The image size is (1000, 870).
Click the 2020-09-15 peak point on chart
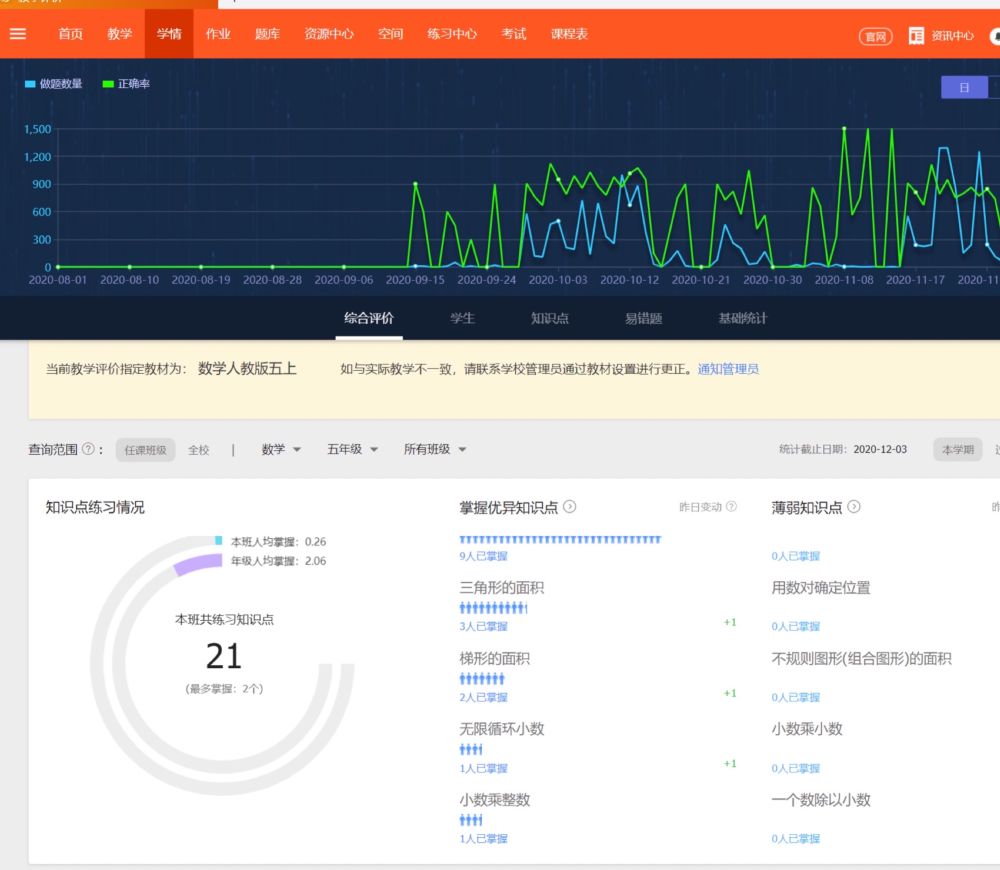point(415,184)
